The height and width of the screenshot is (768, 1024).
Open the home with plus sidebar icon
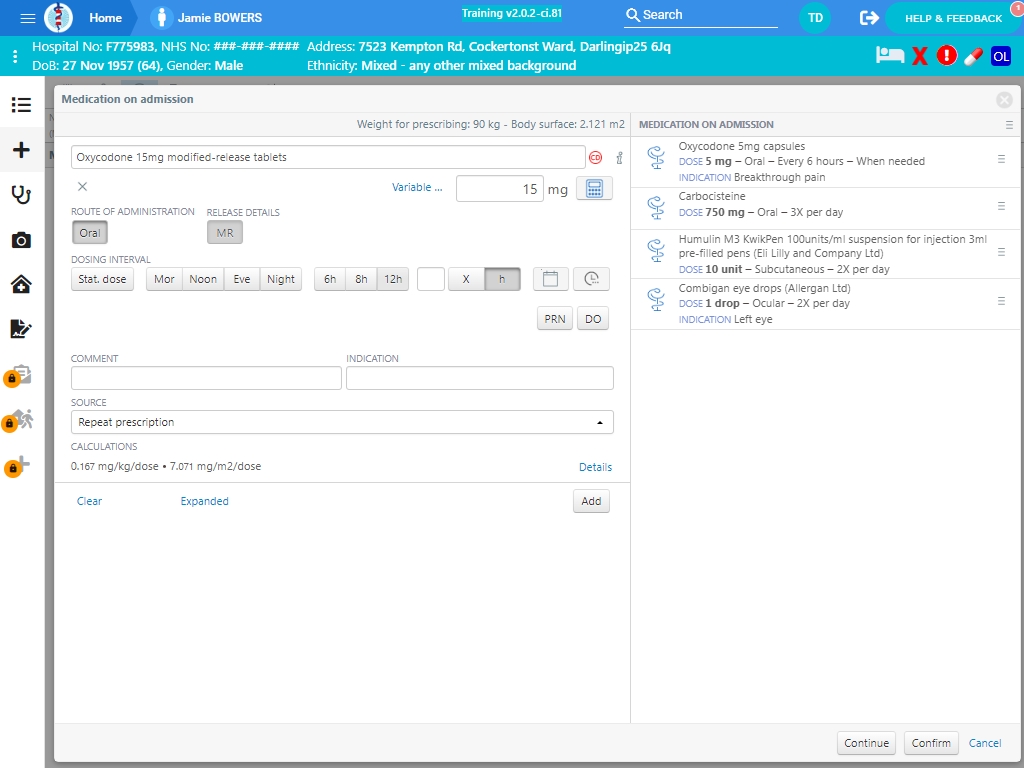point(21,284)
